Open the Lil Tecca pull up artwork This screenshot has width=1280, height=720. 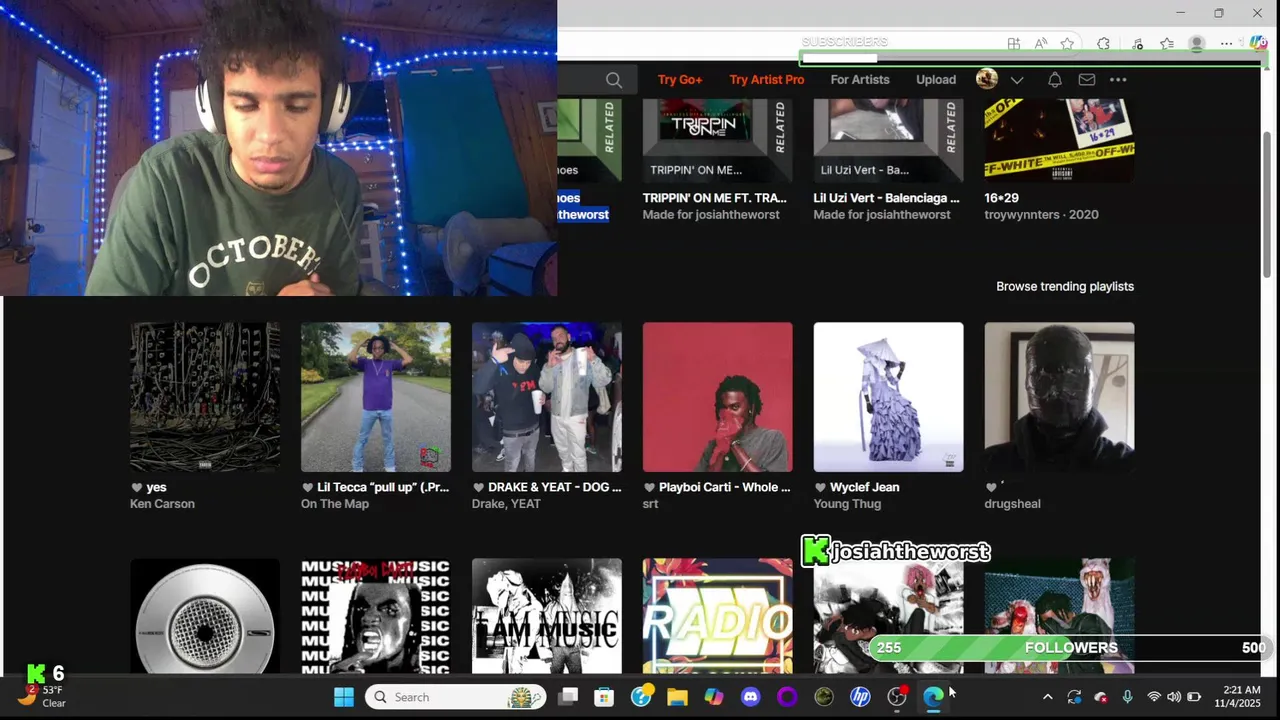point(376,397)
